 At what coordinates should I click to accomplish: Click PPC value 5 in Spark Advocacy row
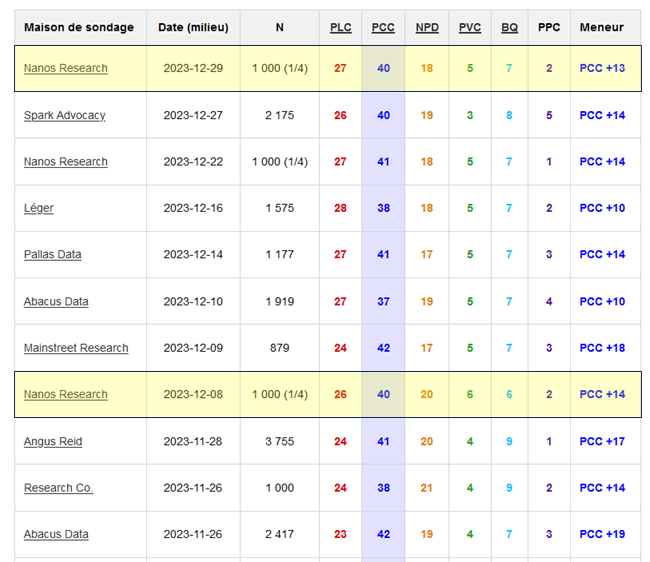click(x=549, y=115)
